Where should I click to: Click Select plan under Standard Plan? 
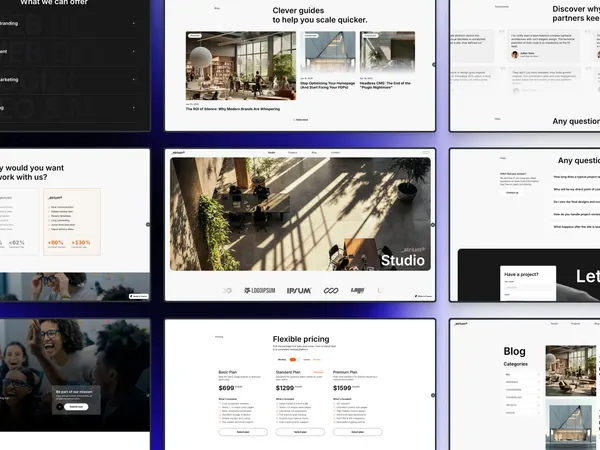[300, 432]
